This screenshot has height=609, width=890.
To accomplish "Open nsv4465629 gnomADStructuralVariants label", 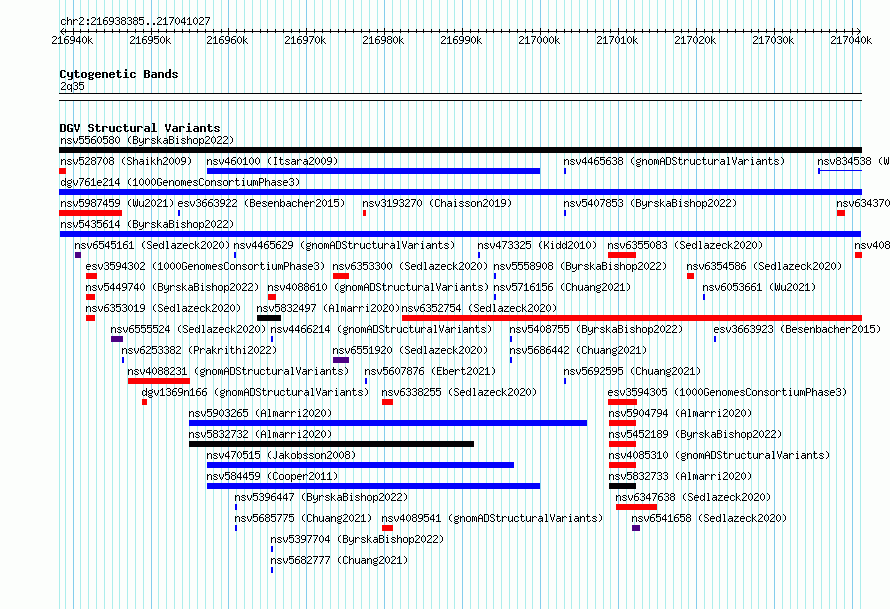I will (x=344, y=245).
